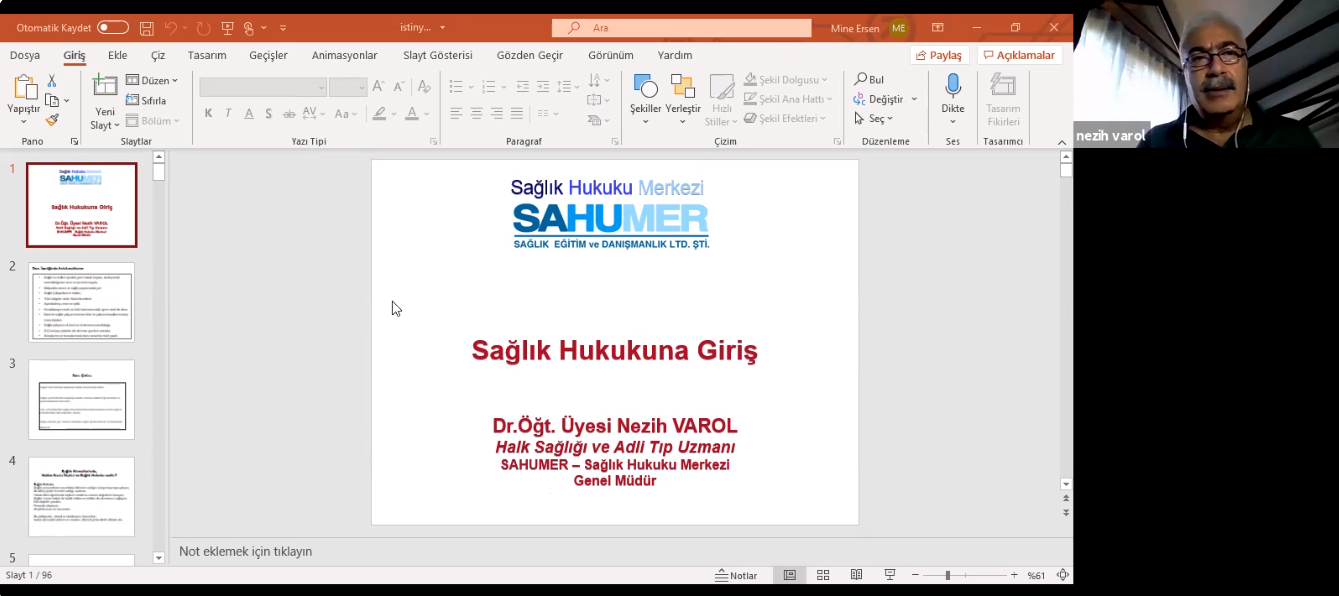The width and height of the screenshot is (1339, 596).
Task: Click the Save icon in title bar
Action: (x=147, y=28)
